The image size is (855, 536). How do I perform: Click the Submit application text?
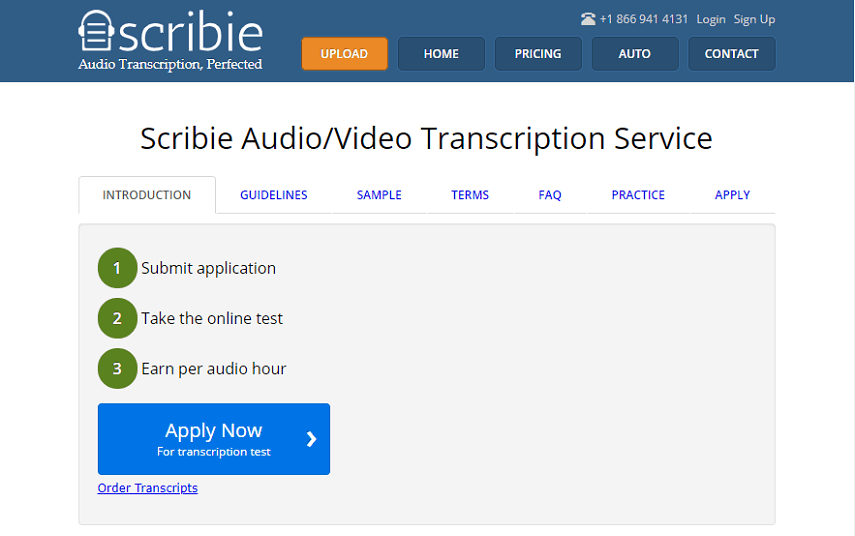point(208,268)
